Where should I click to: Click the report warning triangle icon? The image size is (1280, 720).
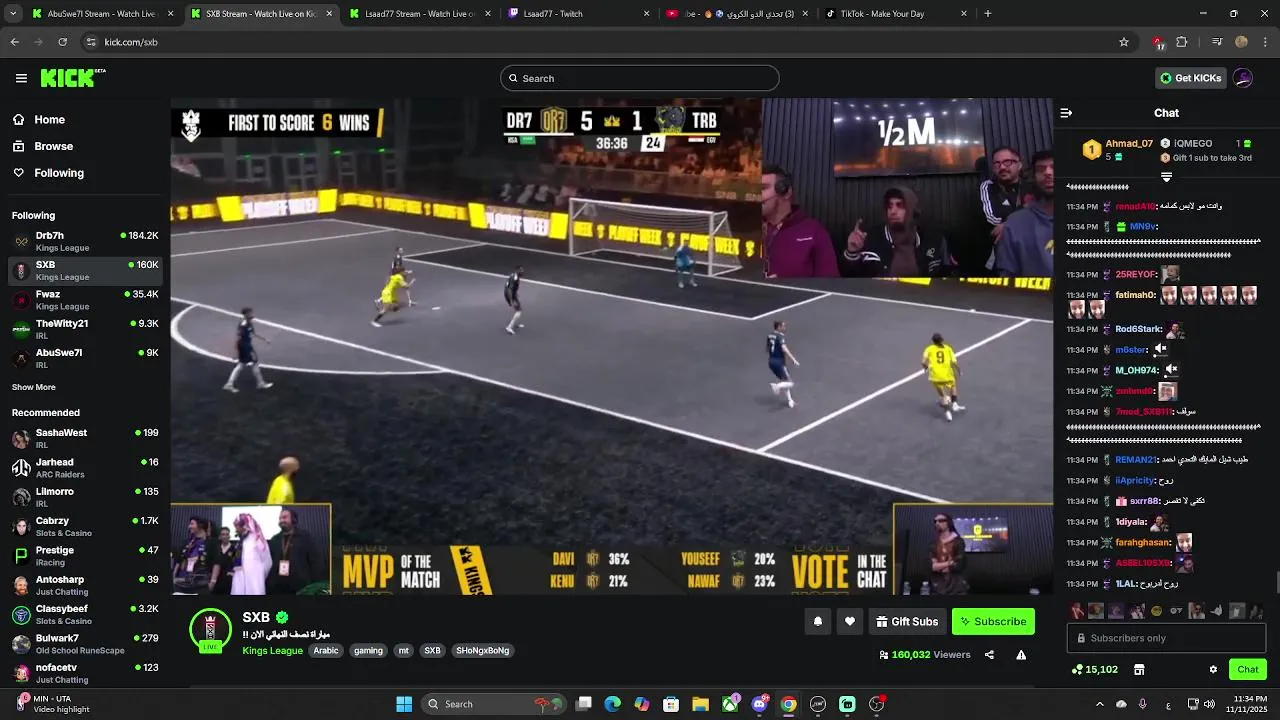(1021, 655)
